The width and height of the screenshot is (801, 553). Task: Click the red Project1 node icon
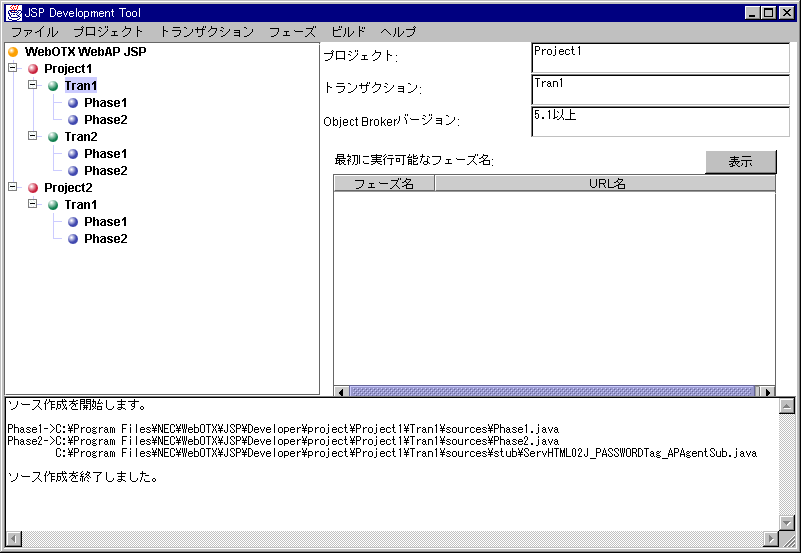click(33, 68)
